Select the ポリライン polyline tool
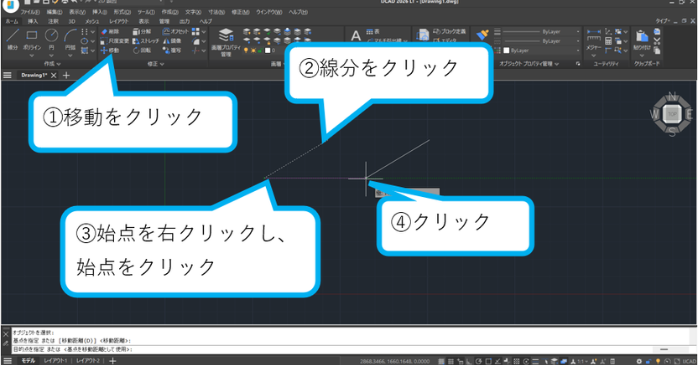Image resolution: width=698 pixels, height=365 pixels. click(32, 39)
